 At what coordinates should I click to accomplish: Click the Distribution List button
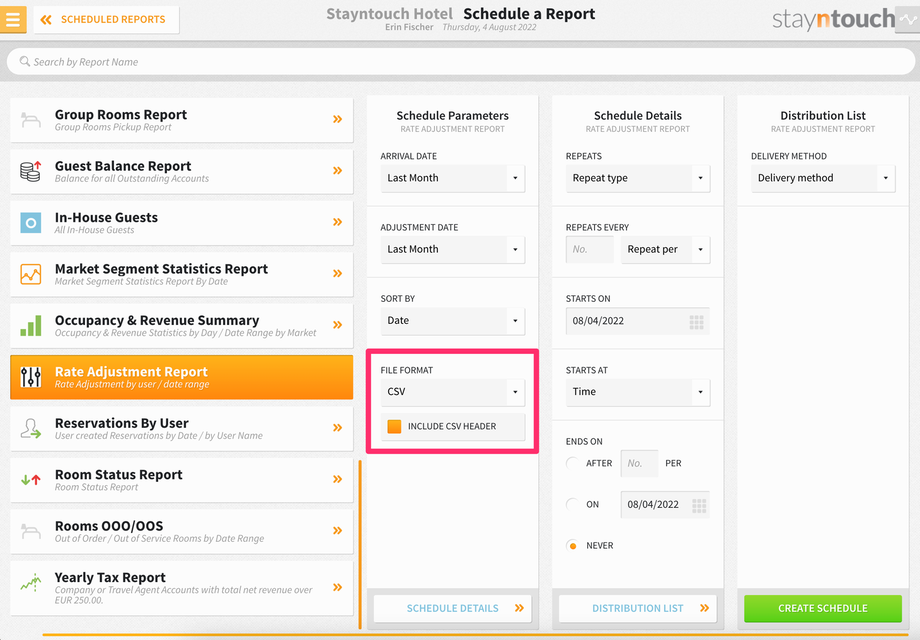(638, 608)
